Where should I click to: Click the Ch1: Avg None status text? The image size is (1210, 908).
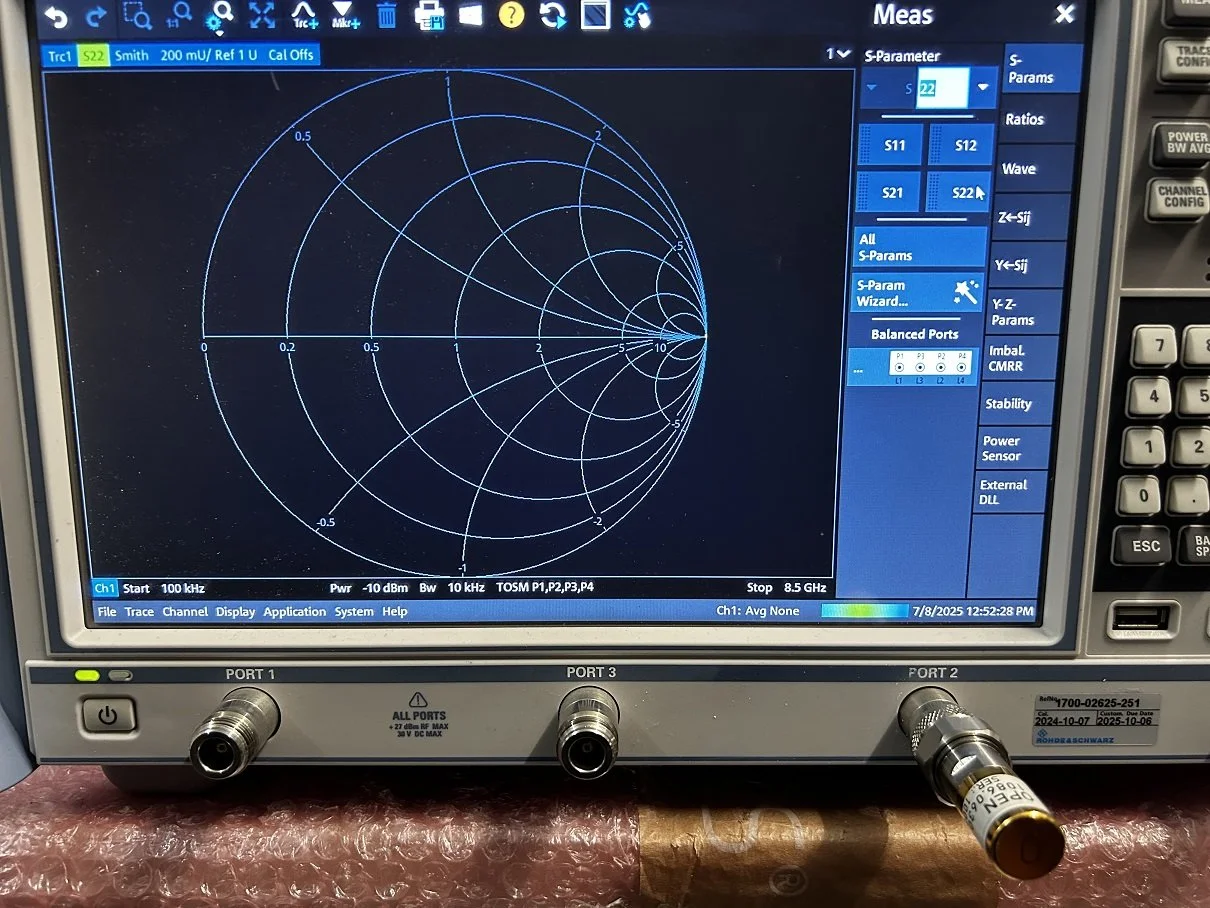coord(758,610)
